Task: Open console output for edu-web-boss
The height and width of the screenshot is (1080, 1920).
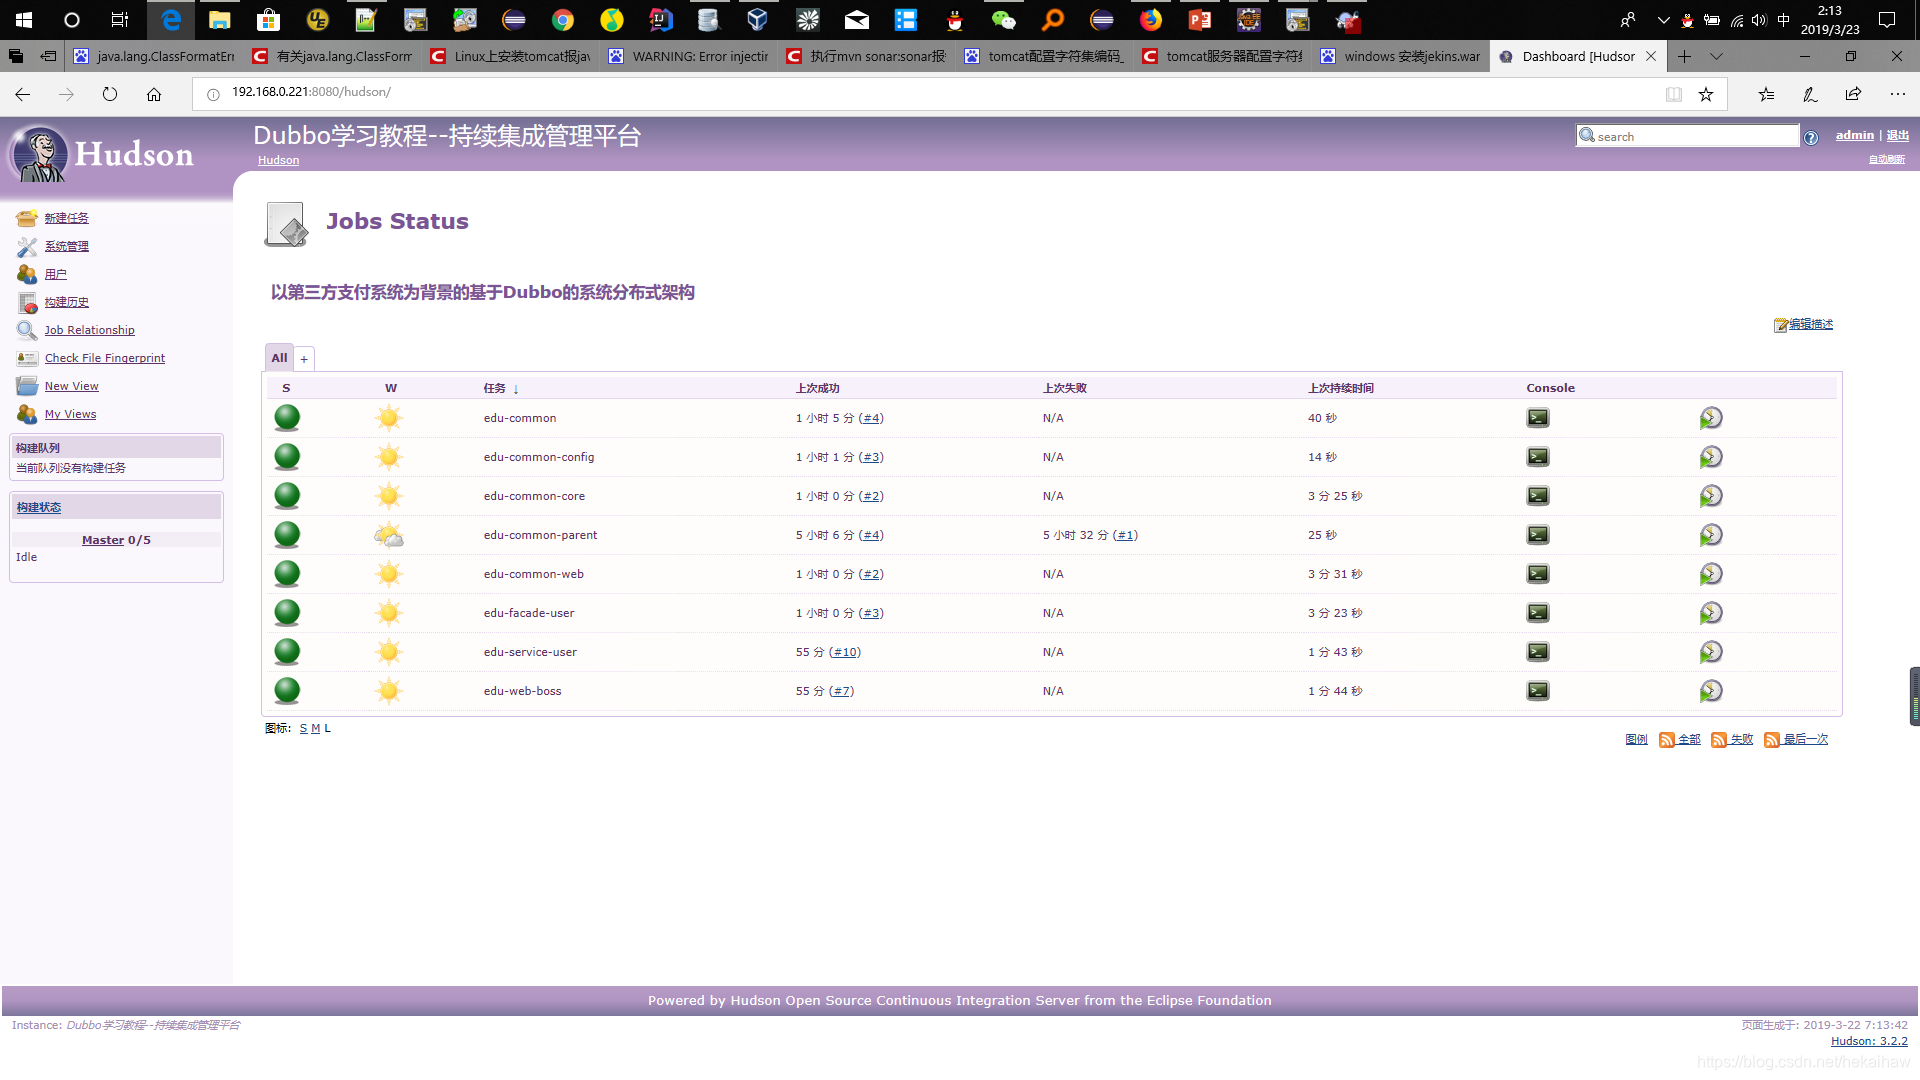Action: click(1538, 691)
